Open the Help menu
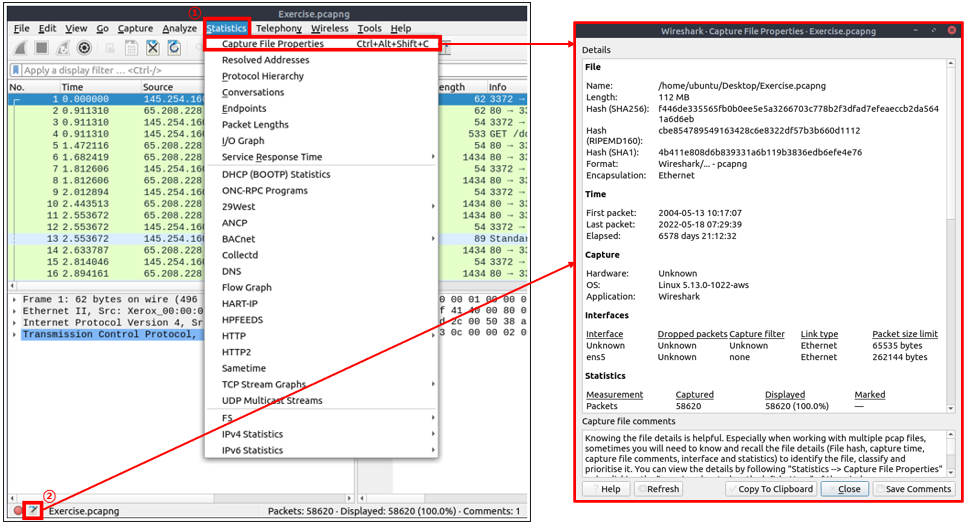The image size is (975, 526). click(x=400, y=29)
